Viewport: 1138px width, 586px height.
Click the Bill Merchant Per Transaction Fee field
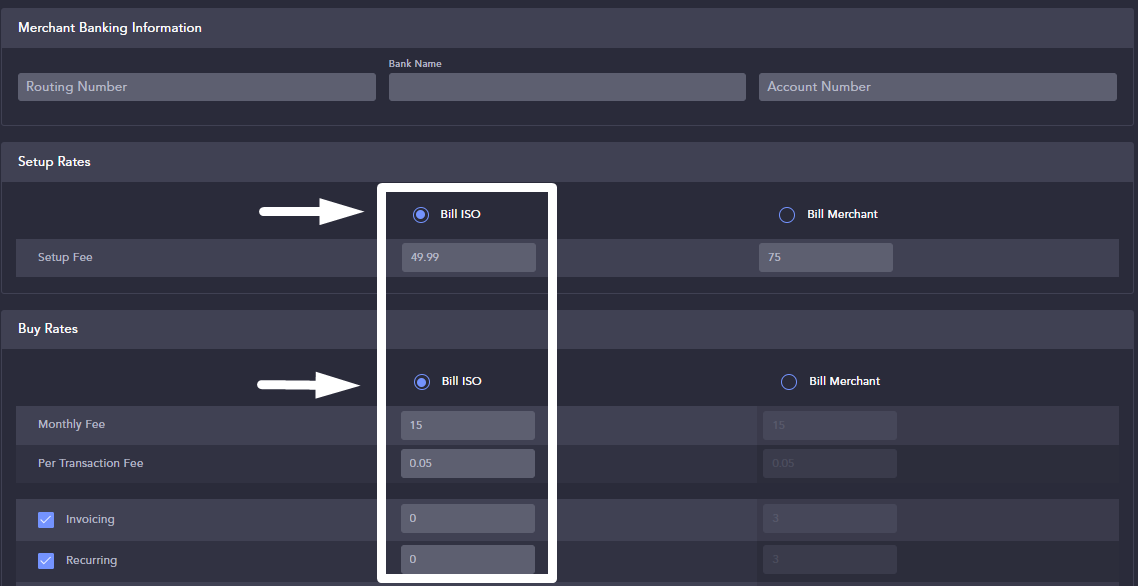coord(830,463)
